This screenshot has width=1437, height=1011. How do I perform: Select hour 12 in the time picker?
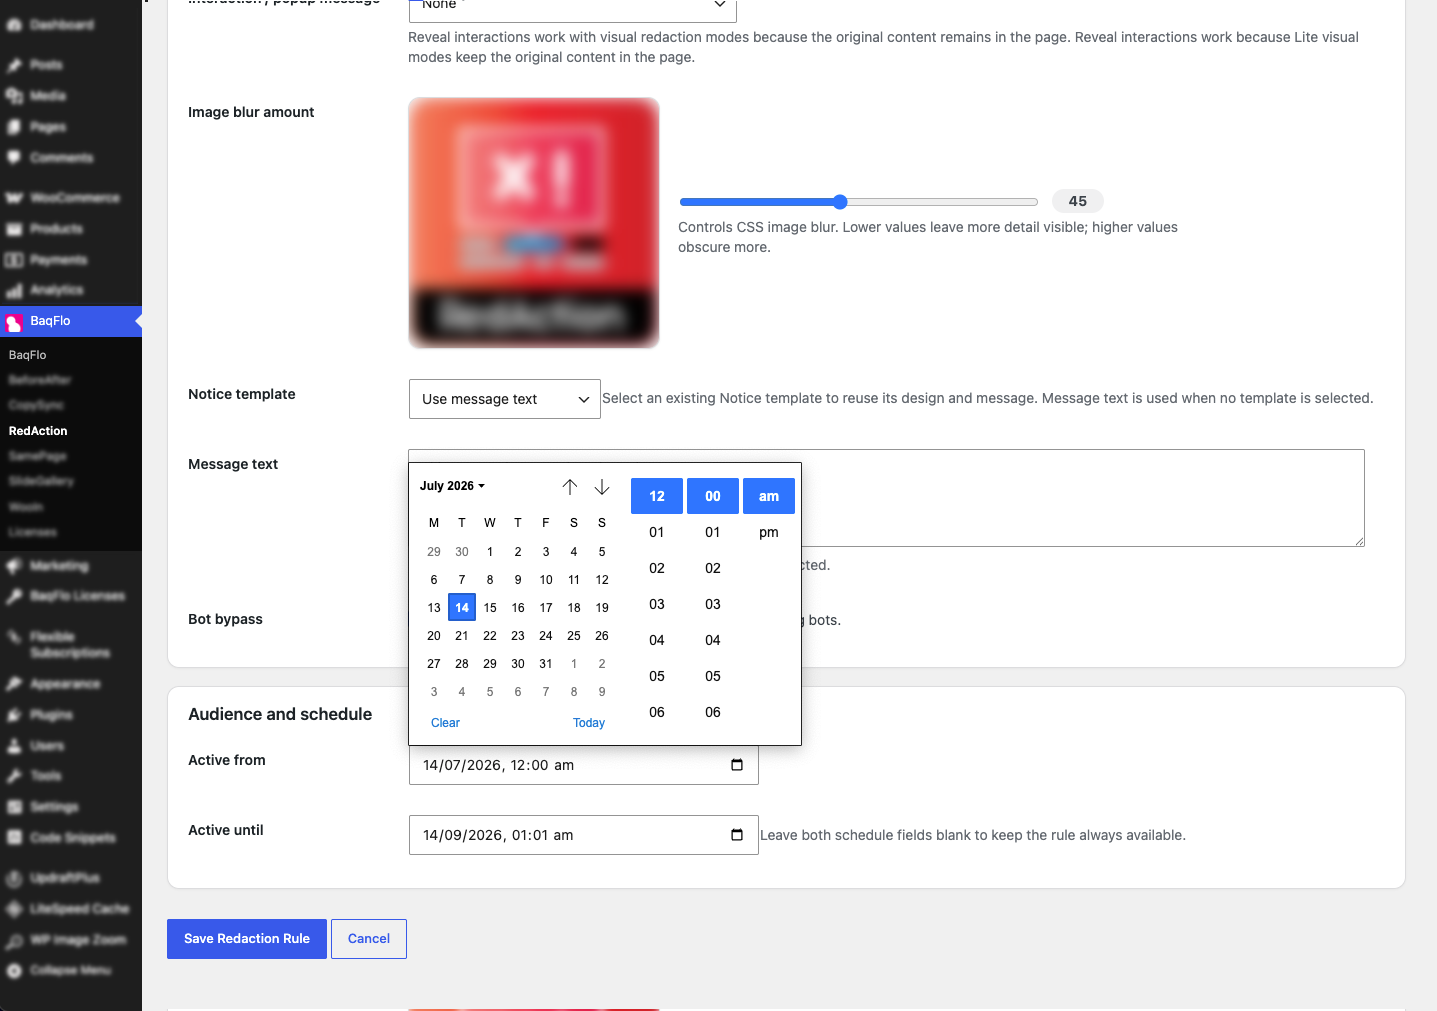coord(657,496)
